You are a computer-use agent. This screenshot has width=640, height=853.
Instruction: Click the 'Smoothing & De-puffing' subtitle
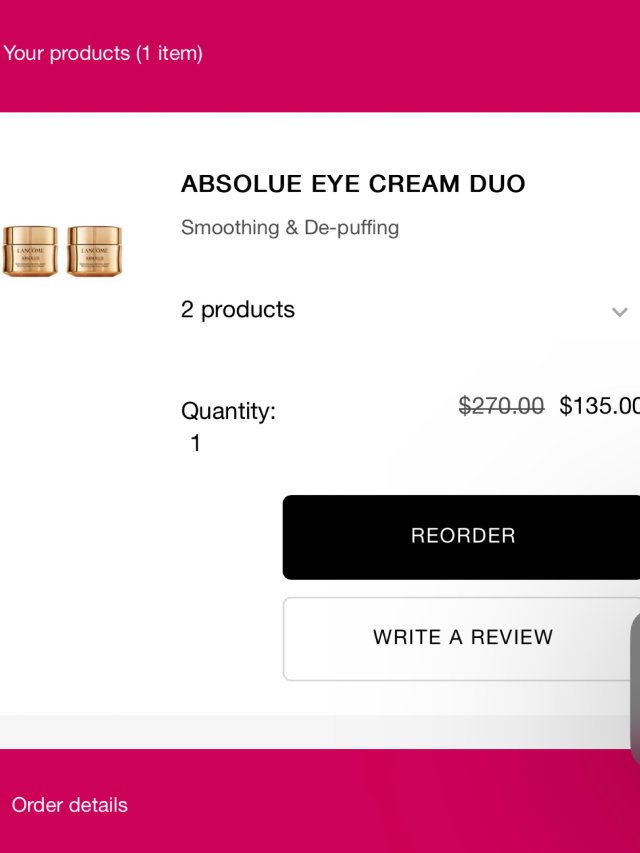point(290,228)
